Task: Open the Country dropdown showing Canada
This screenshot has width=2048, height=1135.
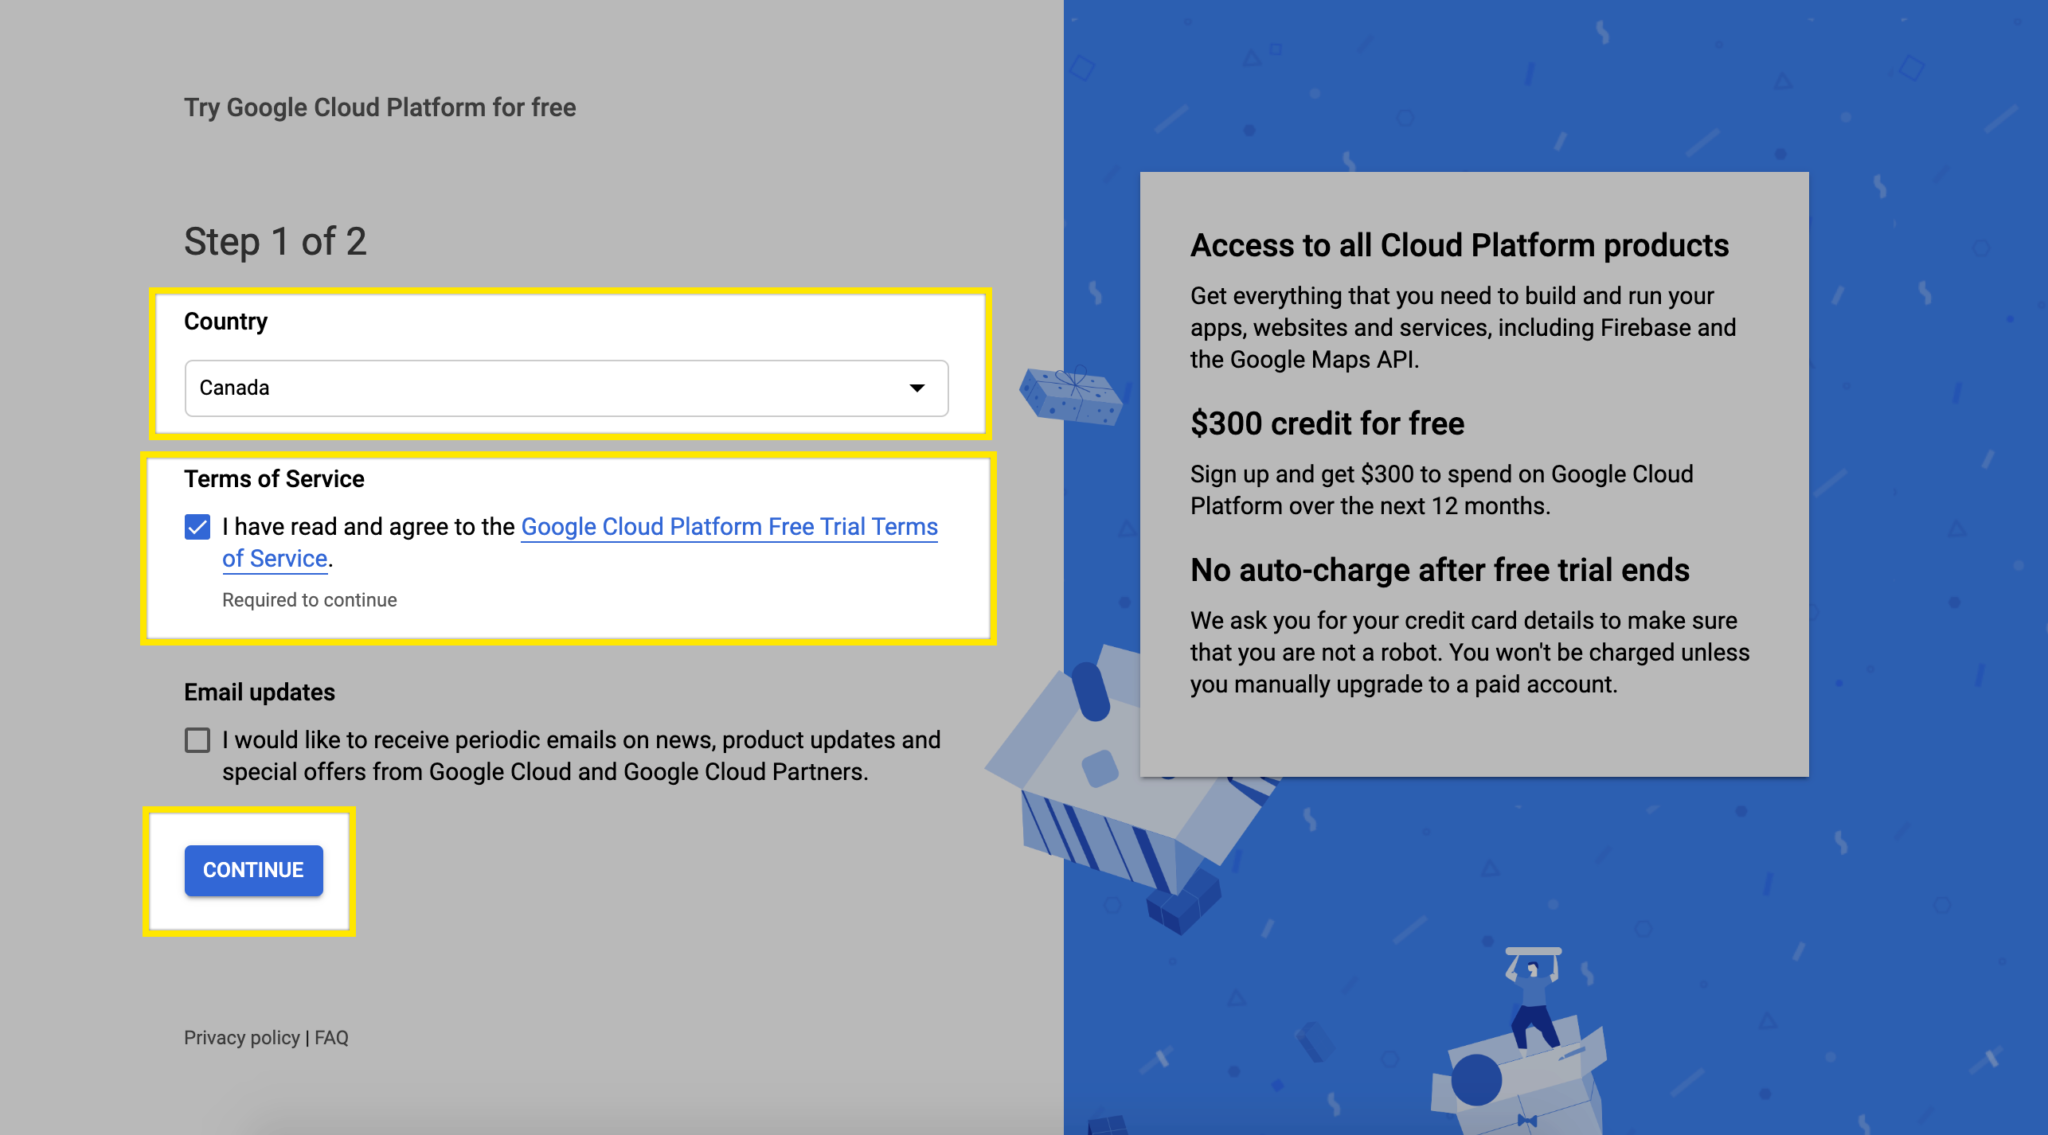Action: pos(566,388)
